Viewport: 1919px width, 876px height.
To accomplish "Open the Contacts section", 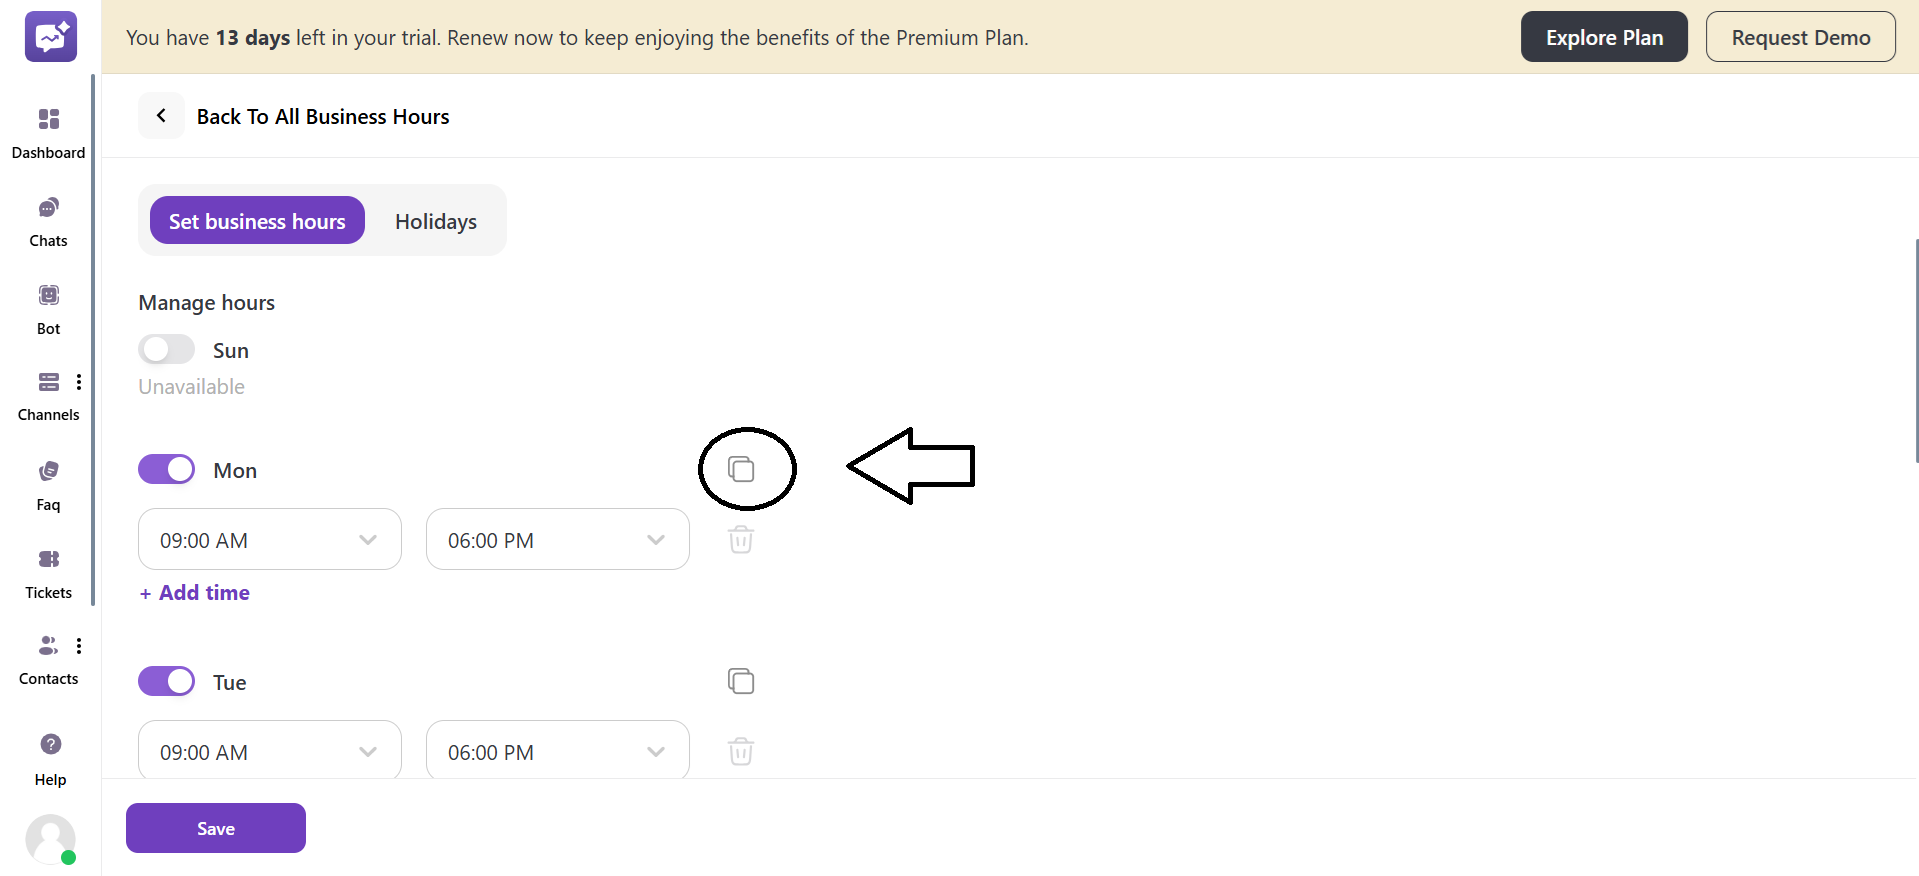I will click(x=48, y=656).
